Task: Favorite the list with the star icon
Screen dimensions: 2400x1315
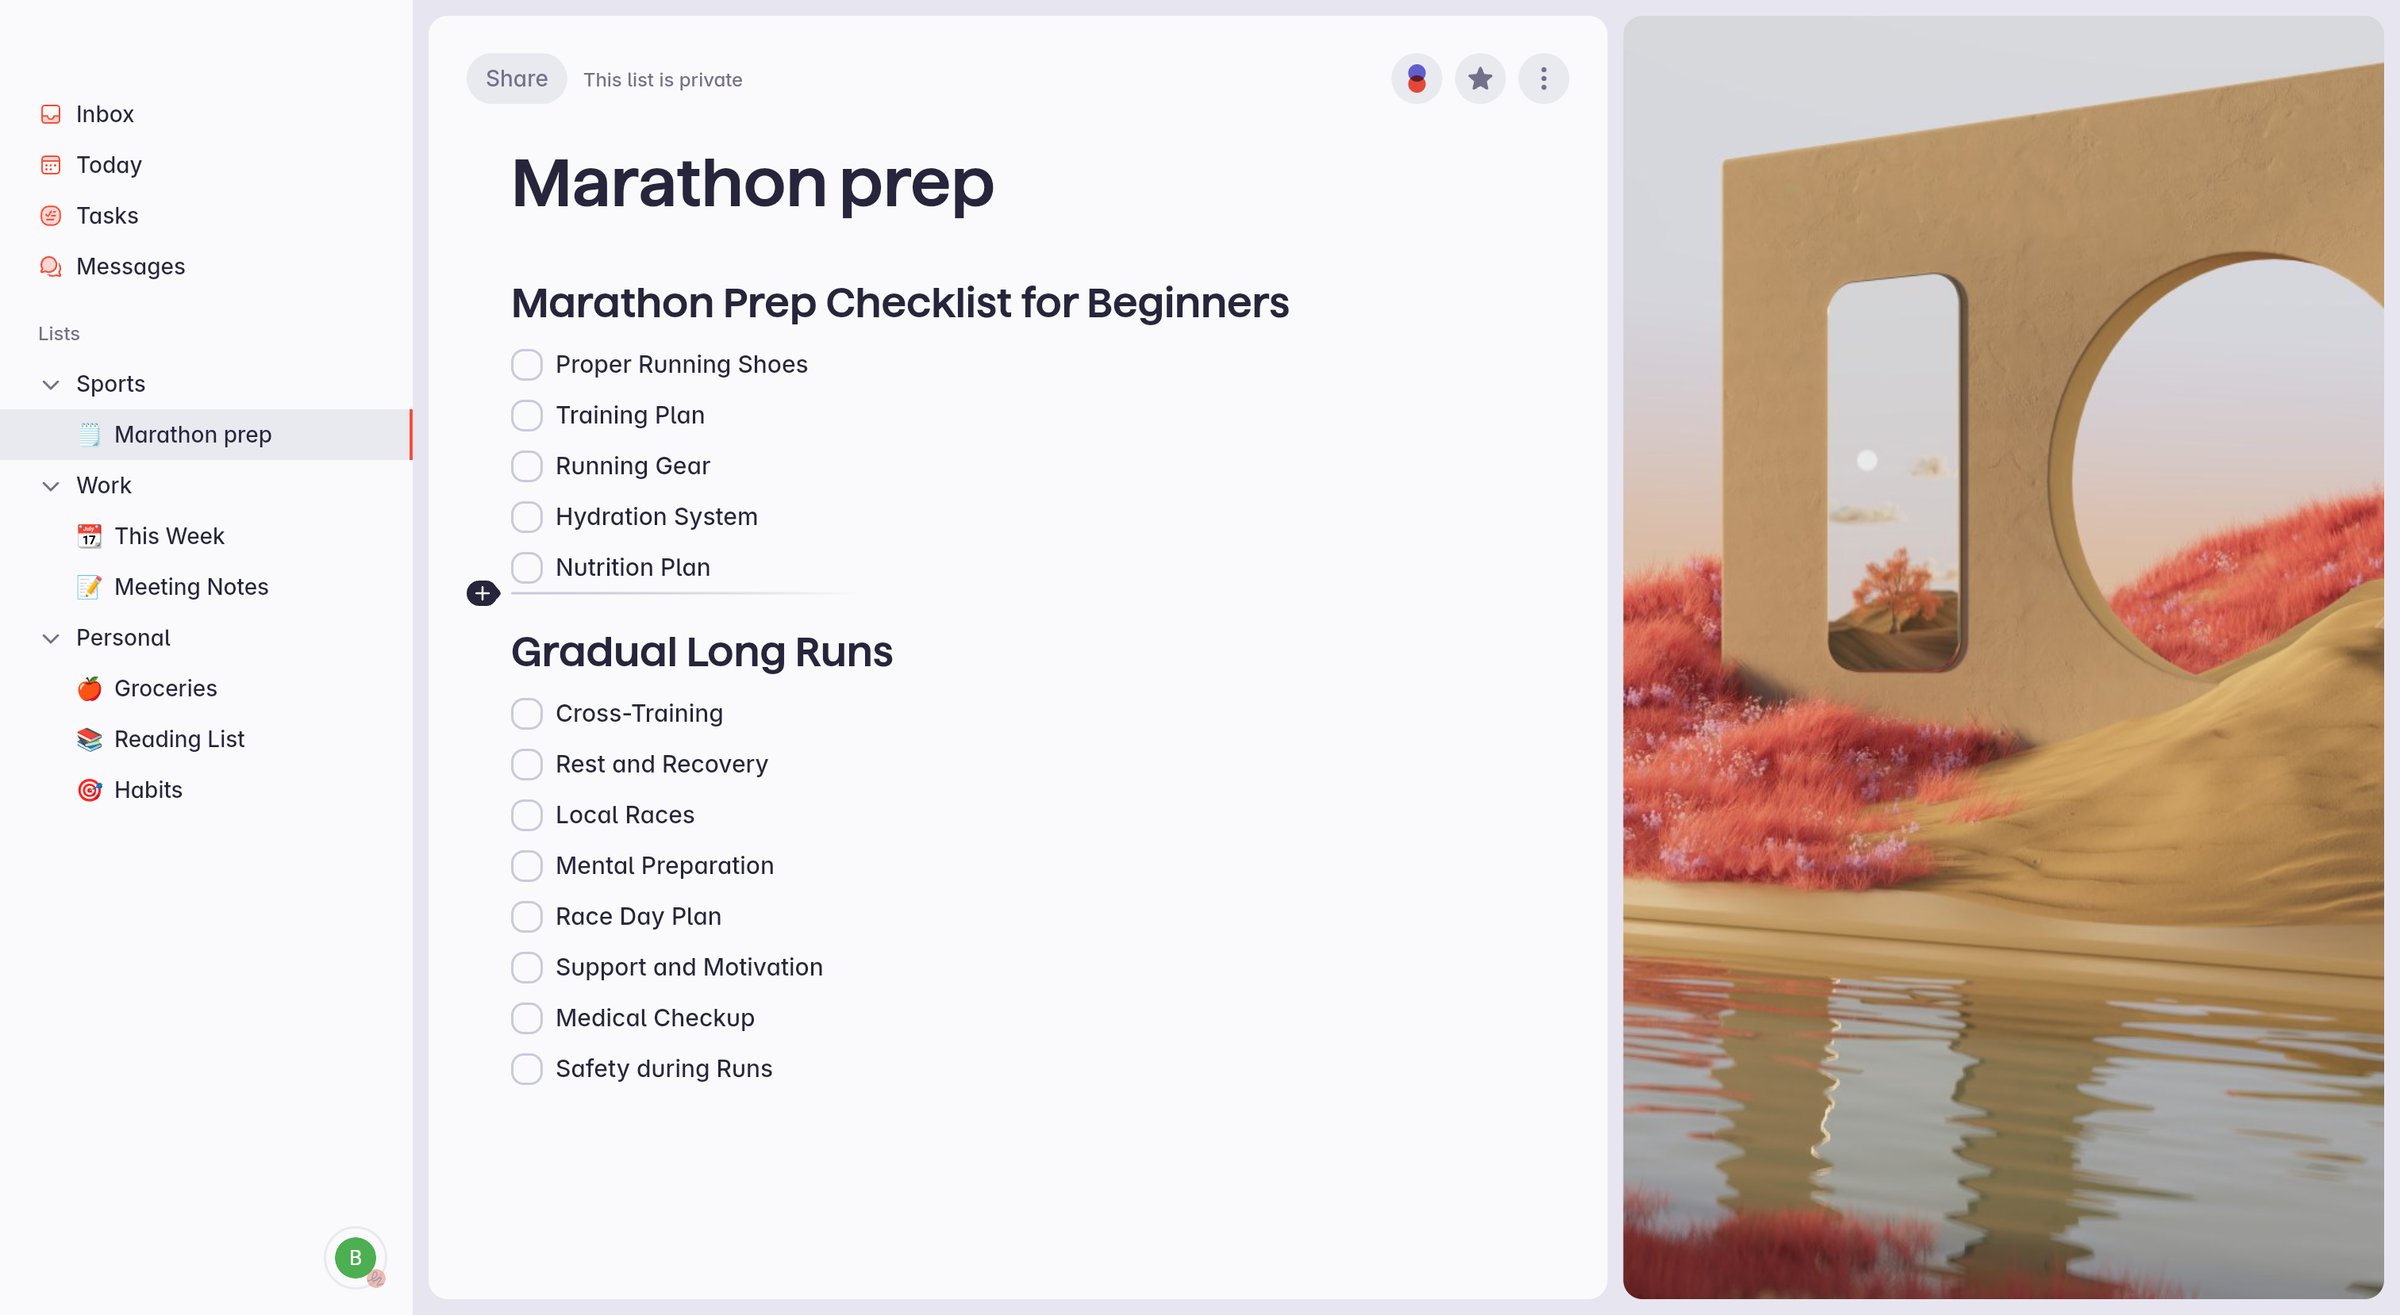Action: (1480, 79)
